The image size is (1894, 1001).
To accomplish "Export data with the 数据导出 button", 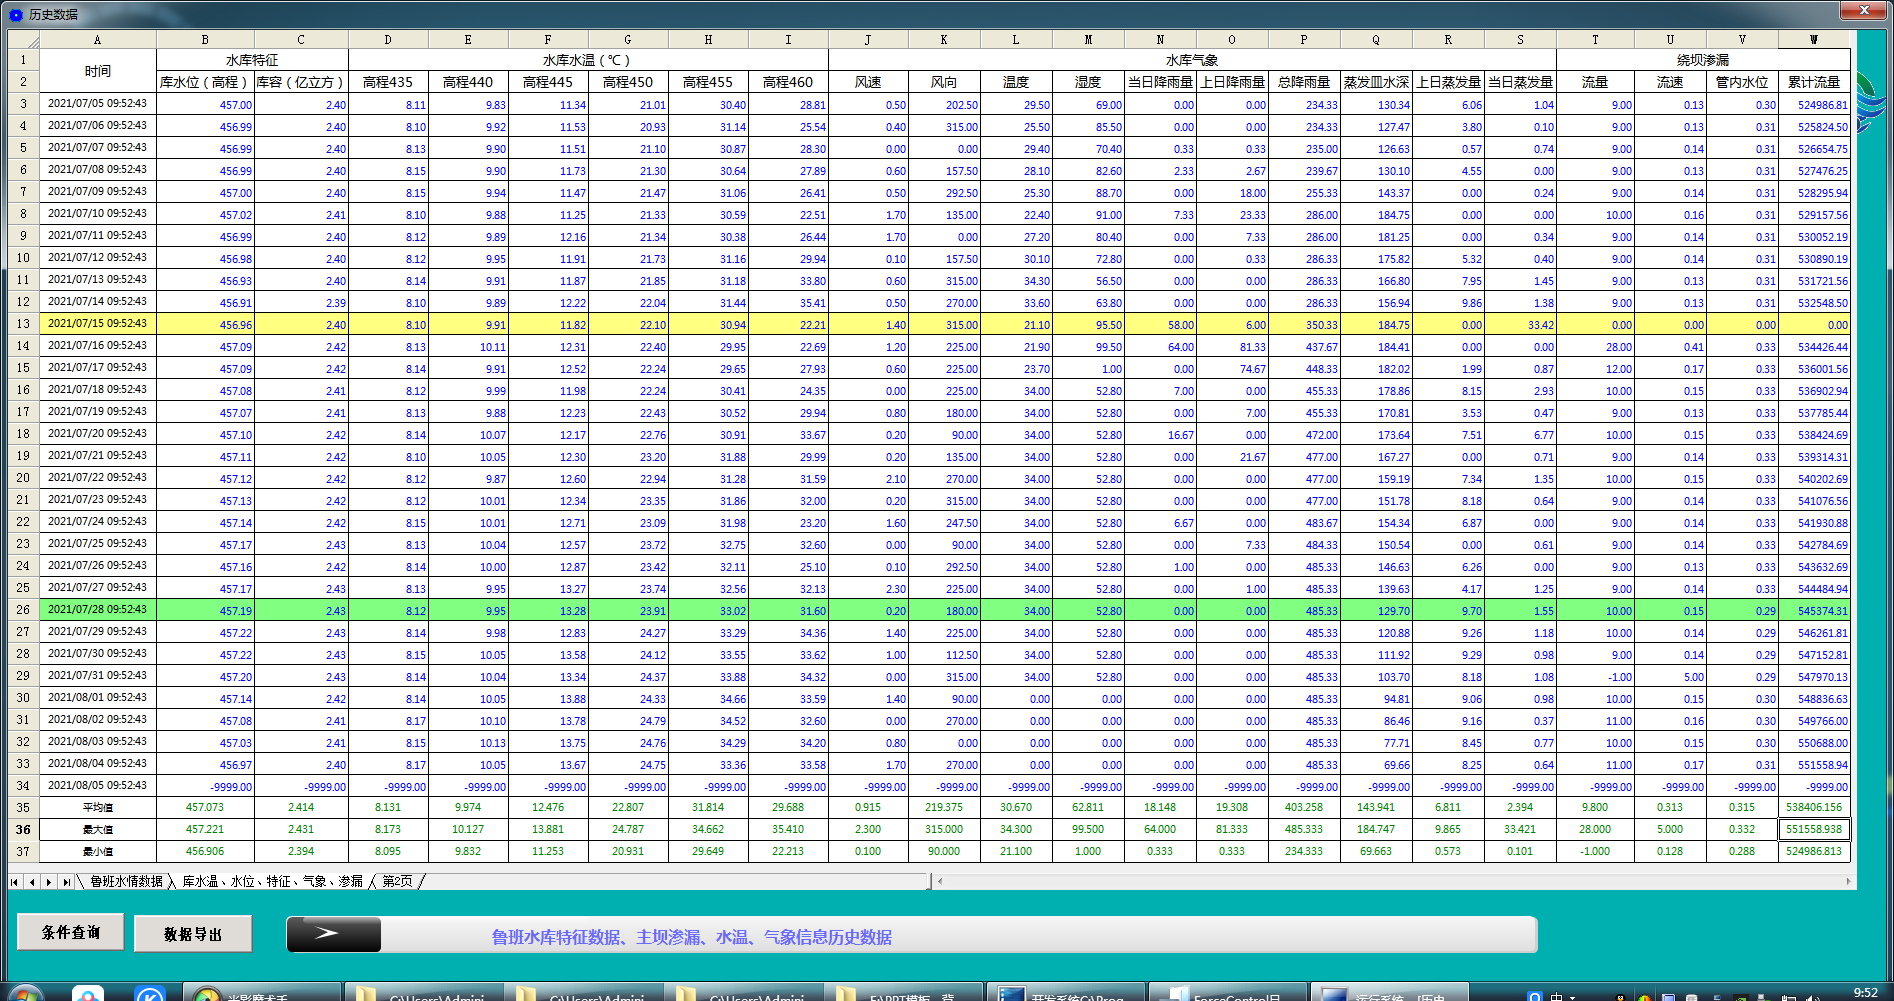I will point(193,934).
